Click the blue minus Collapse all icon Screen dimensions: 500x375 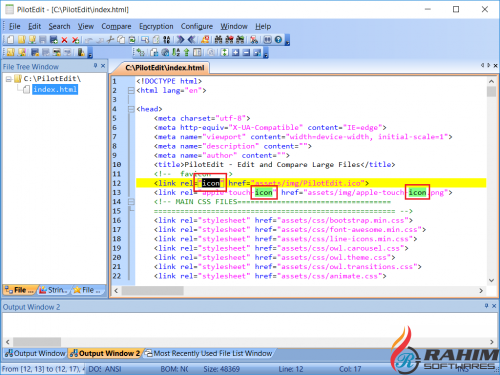click(x=246, y=52)
